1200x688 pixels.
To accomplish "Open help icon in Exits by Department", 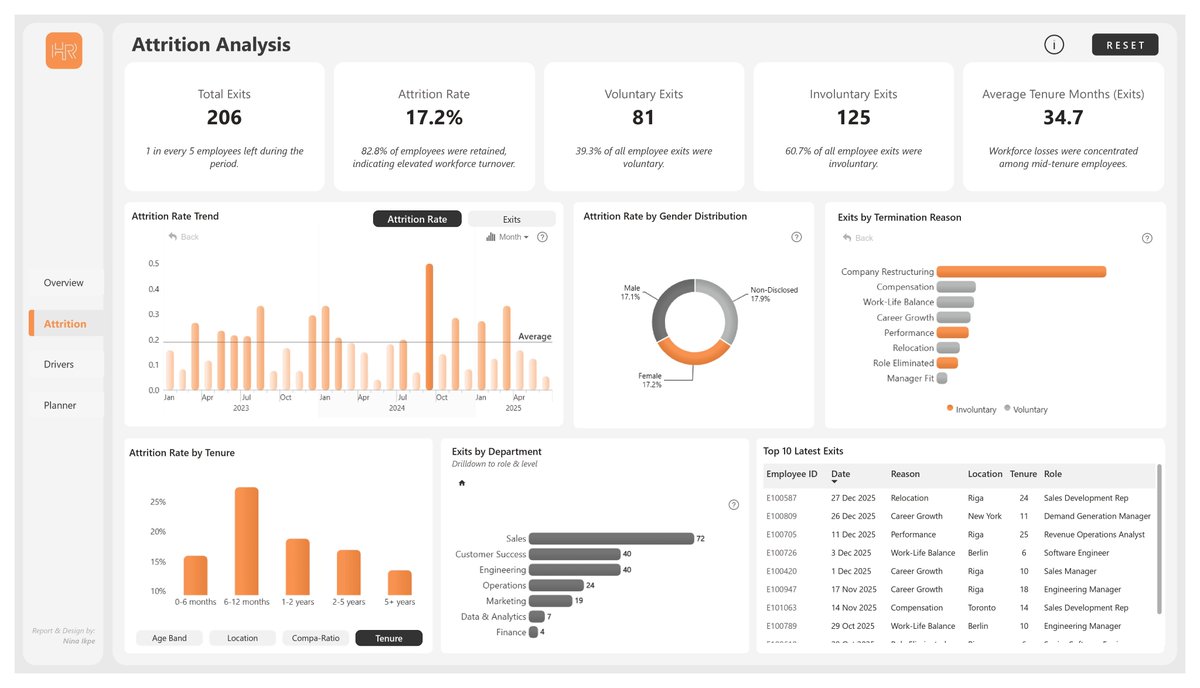I will [734, 505].
